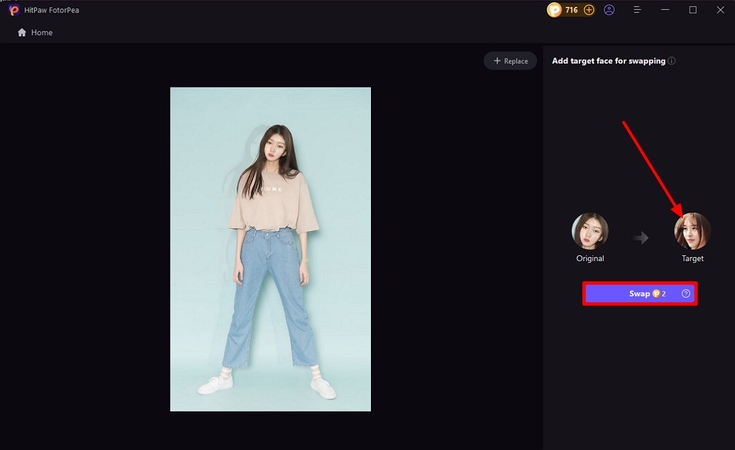Minimize the FotorPea window

click(665, 10)
